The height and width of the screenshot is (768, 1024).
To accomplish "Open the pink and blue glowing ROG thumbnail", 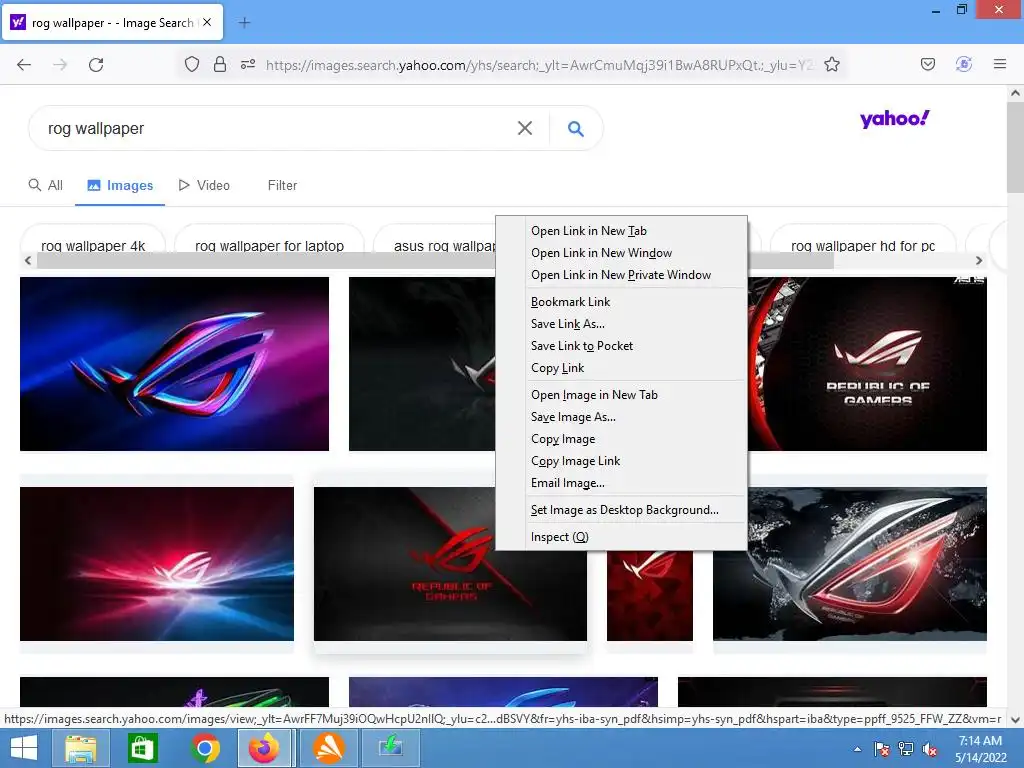I will click(x=157, y=564).
